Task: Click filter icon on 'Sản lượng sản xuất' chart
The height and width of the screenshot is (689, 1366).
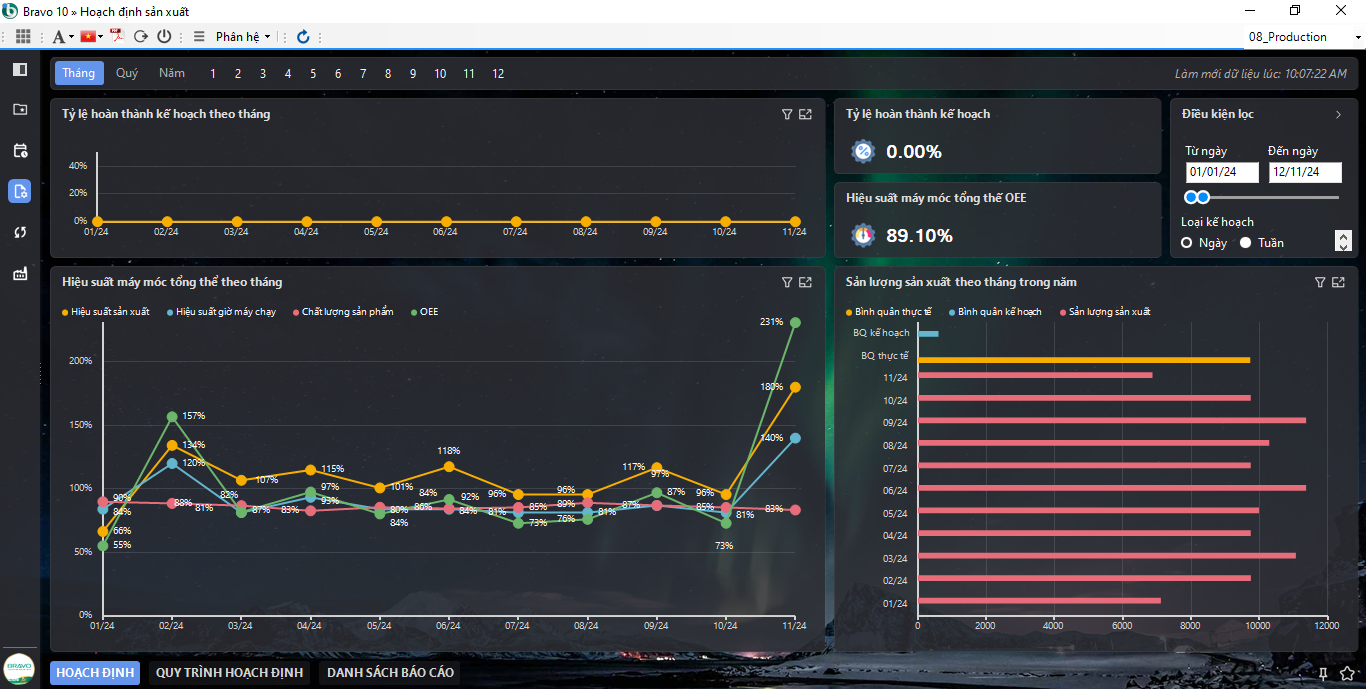Action: coord(1320,282)
